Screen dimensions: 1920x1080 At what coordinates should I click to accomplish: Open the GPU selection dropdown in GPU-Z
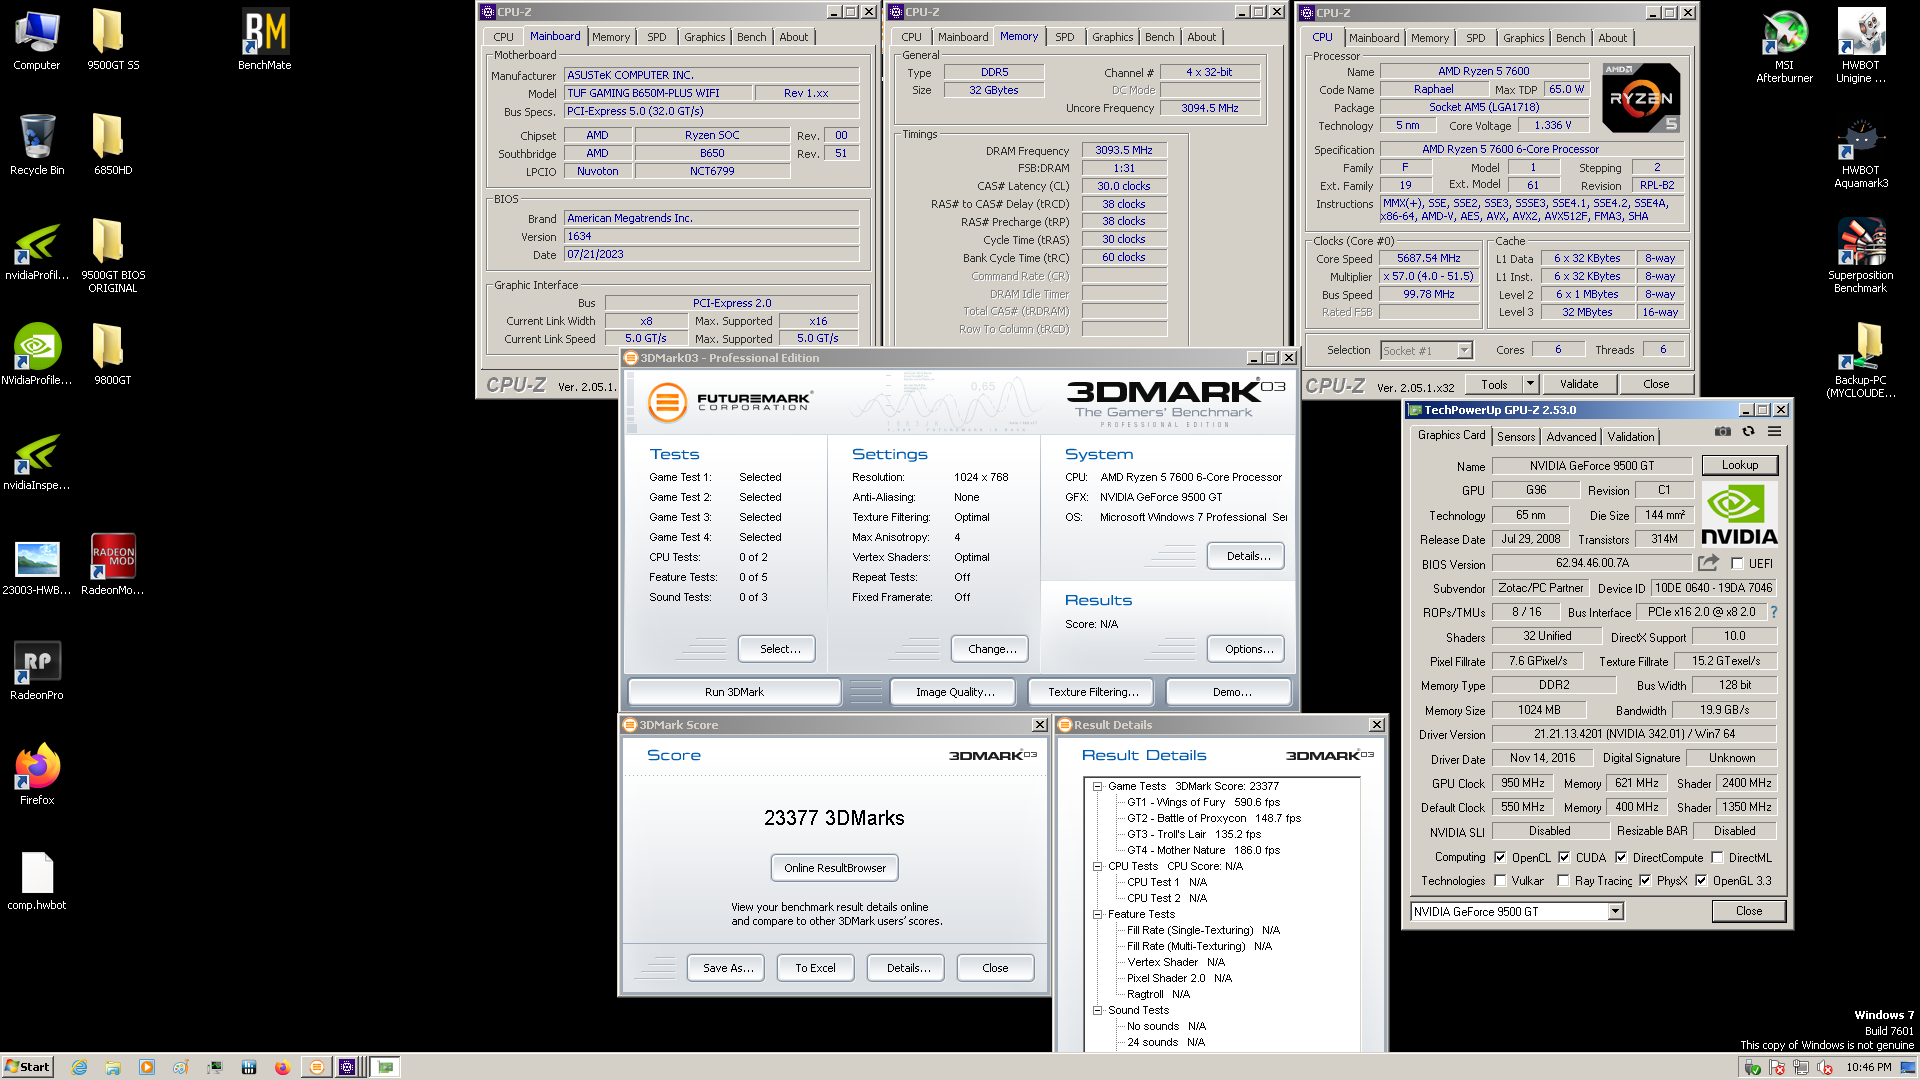(1615, 911)
